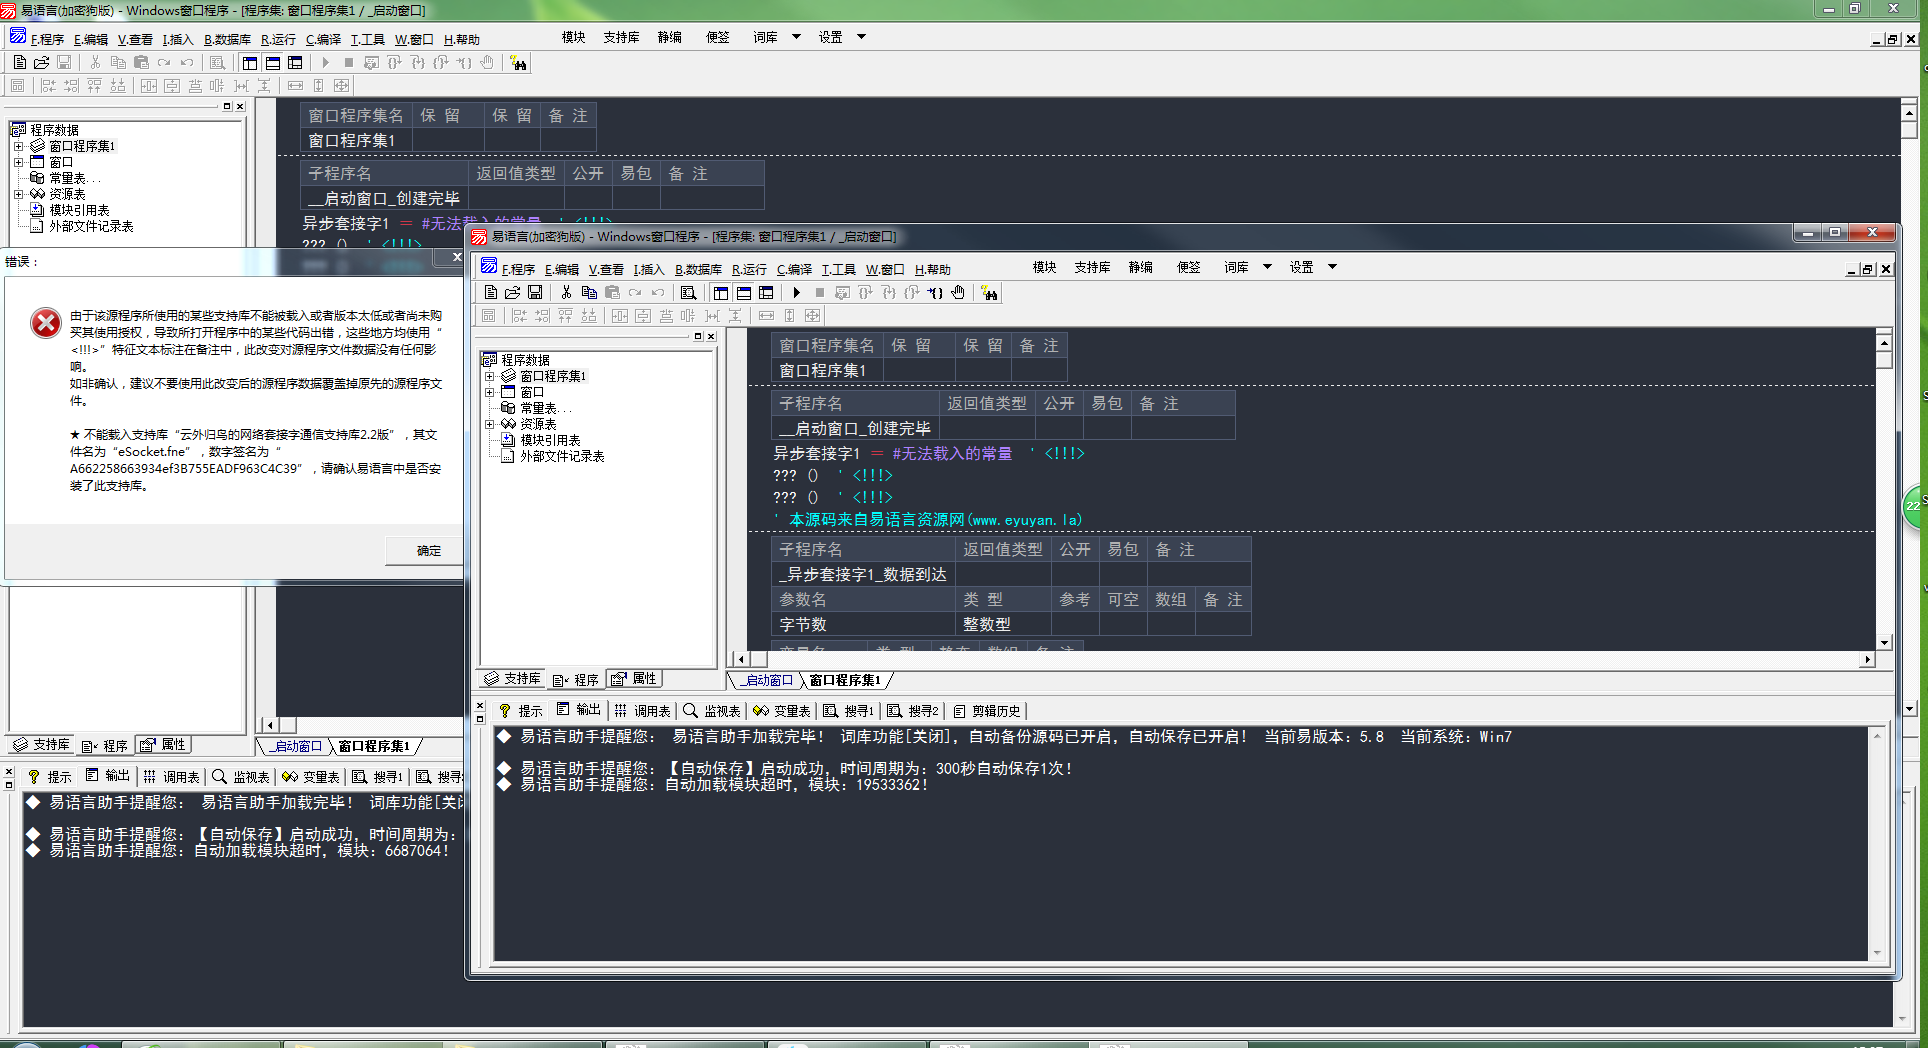This screenshot has height=1048, width=1928.
Task: Click the app logo icon in front window menu bar
Action: 489,266
